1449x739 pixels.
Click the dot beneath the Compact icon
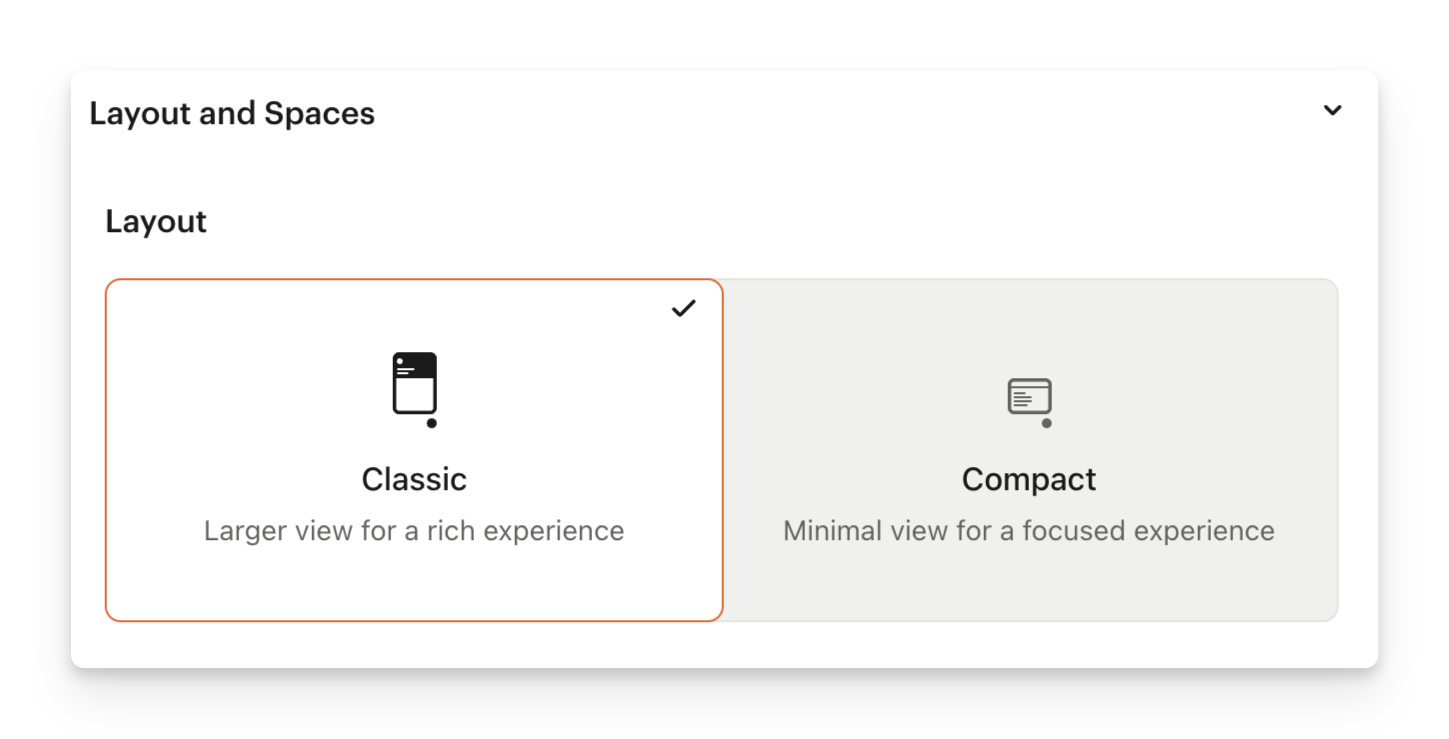(x=1046, y=423)
